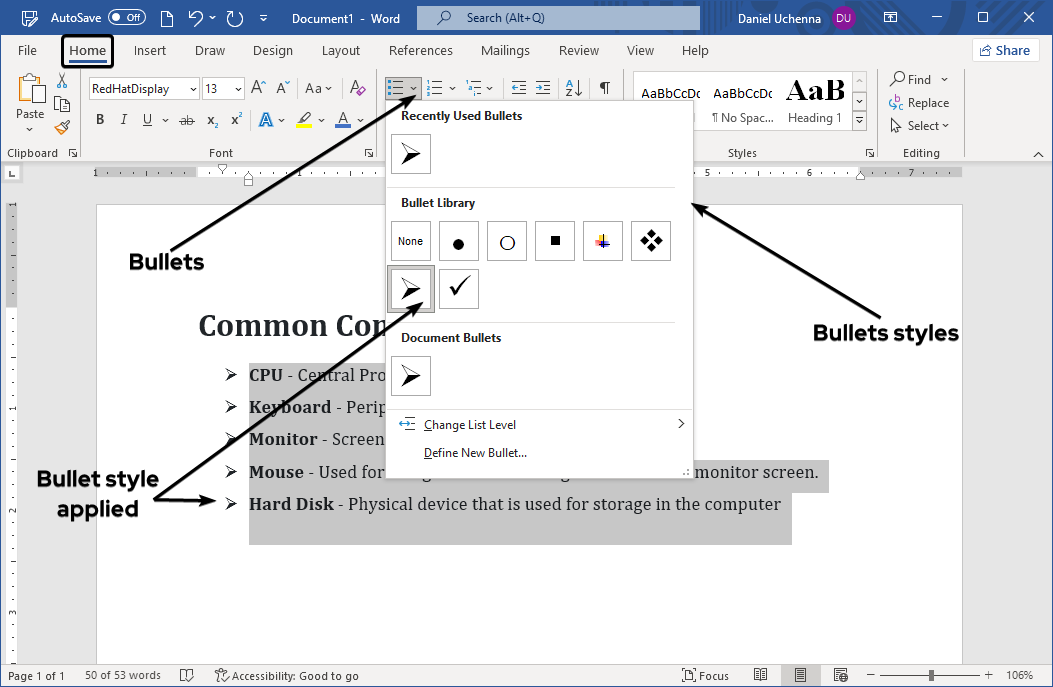Image resolution: width=1053 pixels, height=687 pixels.
Task: Click the Format Painter icon
Action: 62,127
